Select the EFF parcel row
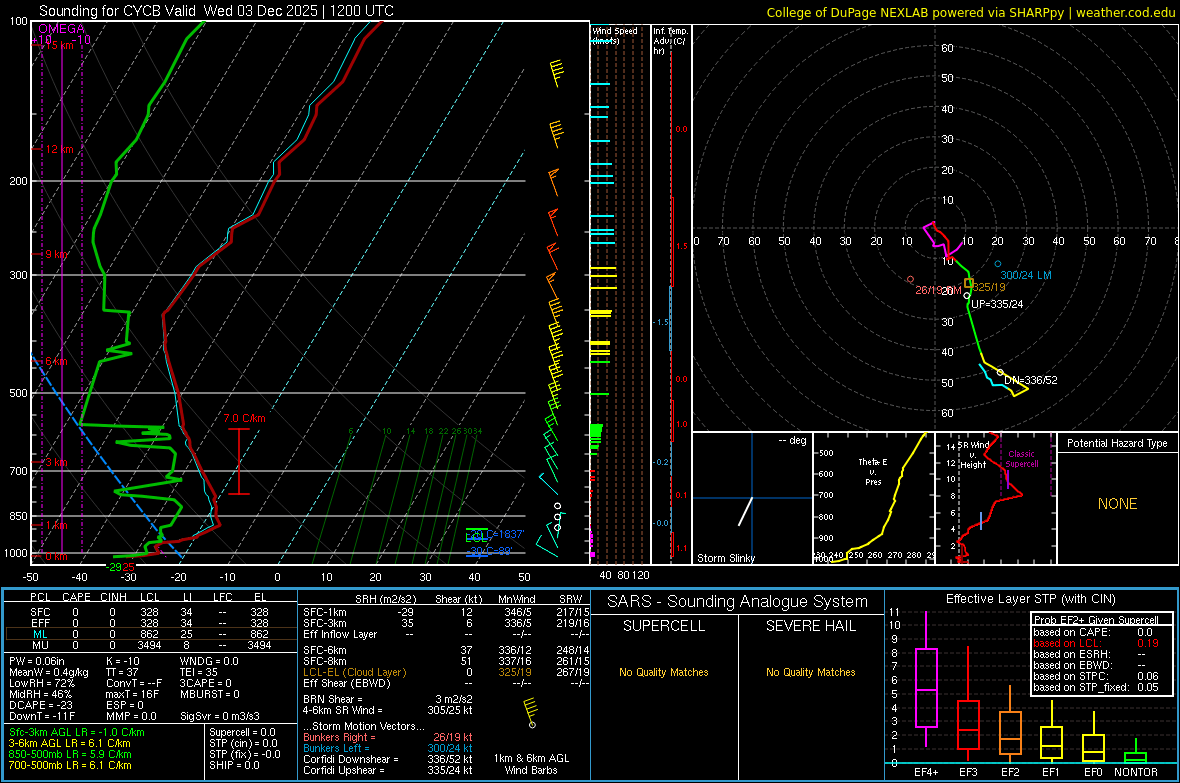This screenshot has height=783, width=1180. click(x=150, y=623)
